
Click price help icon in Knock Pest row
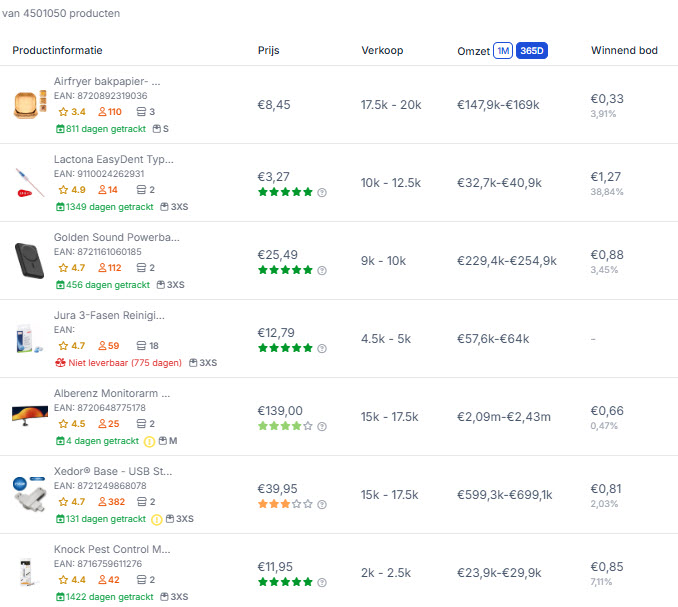point(322,582)
